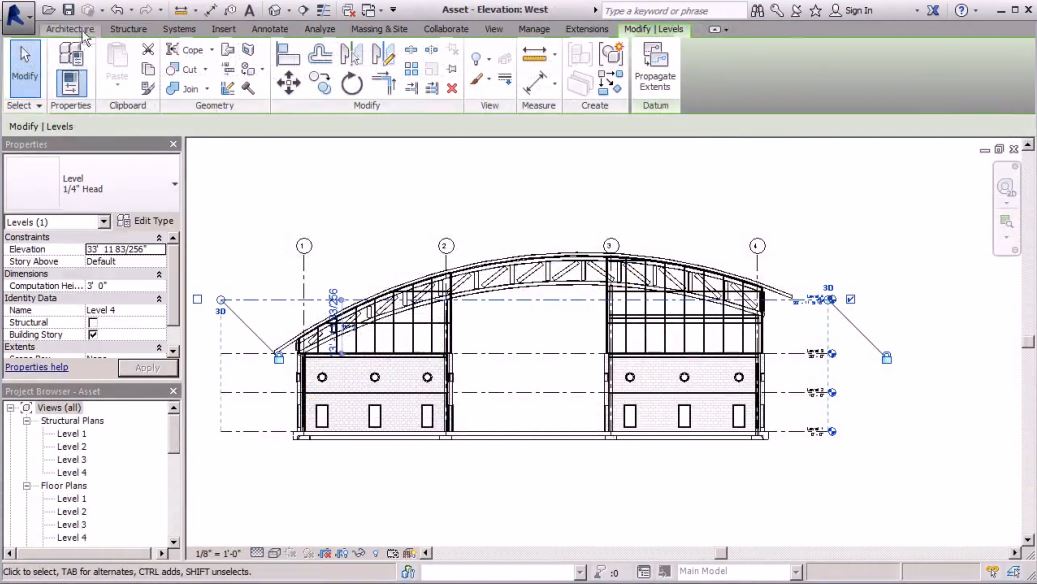The width and height of the screenshot is (1037, 584).
Task: Click Edit Type button
Action: [x=145, y=221]
